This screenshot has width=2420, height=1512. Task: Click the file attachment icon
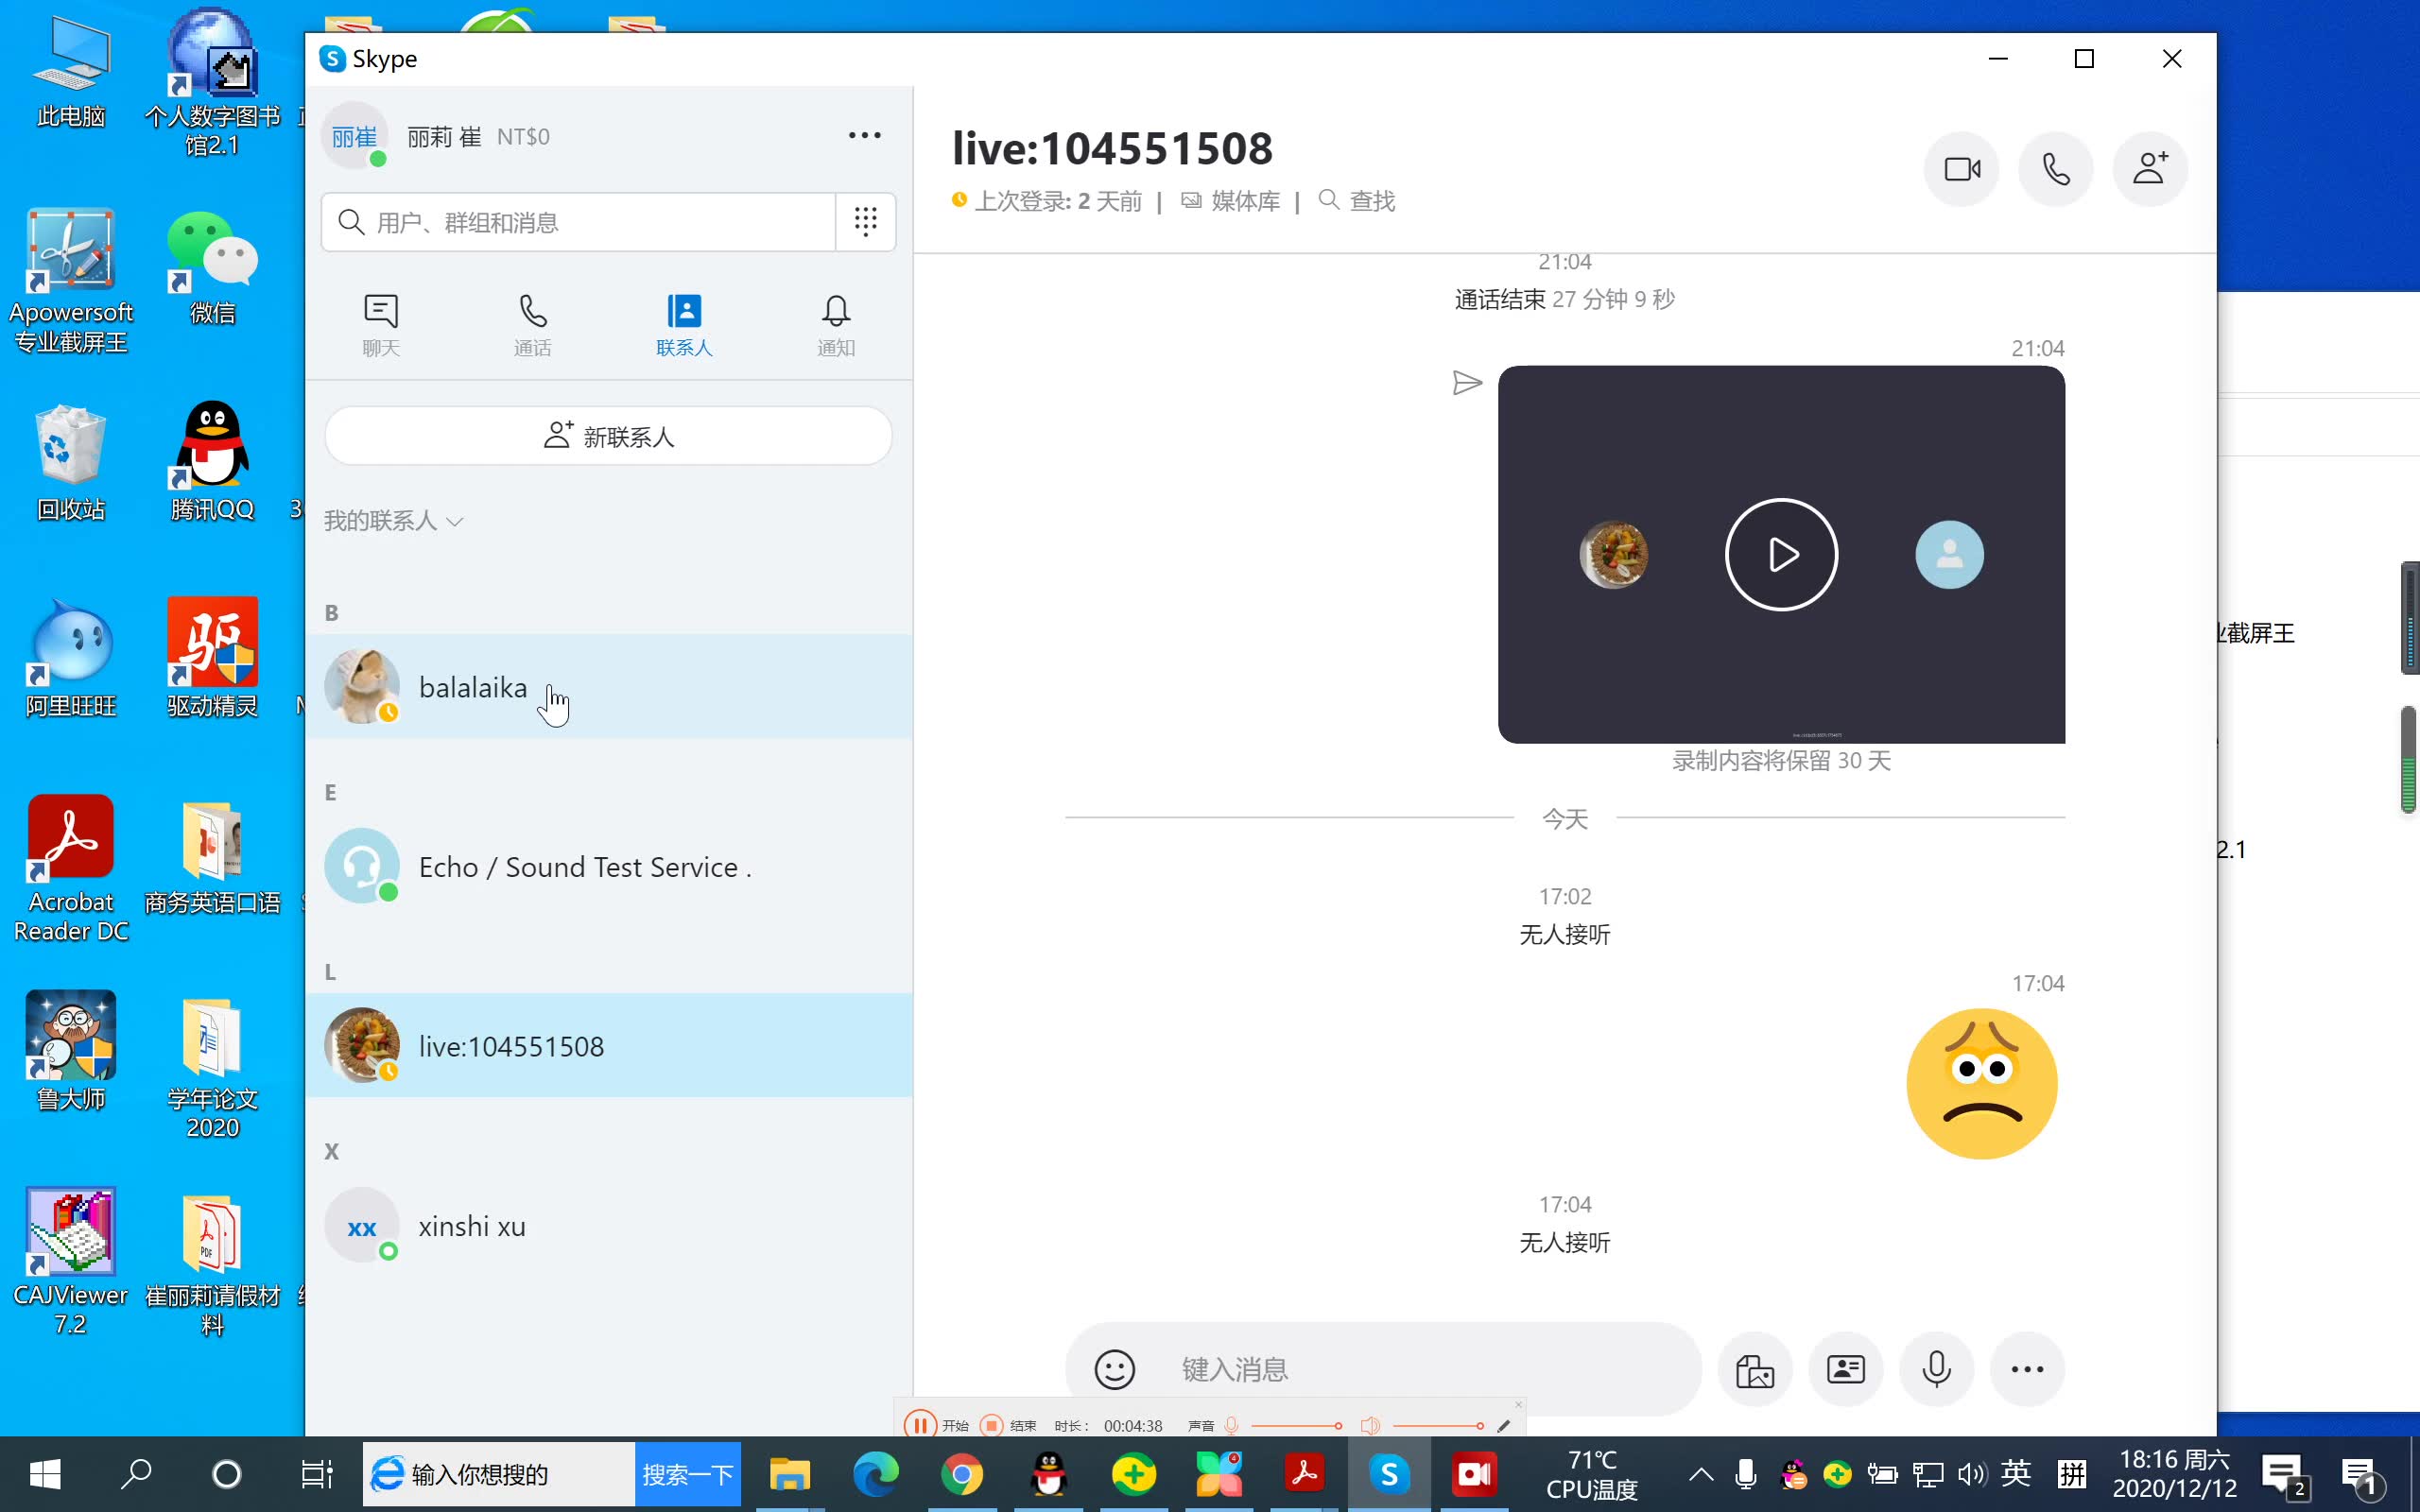coord(1753,1369)
